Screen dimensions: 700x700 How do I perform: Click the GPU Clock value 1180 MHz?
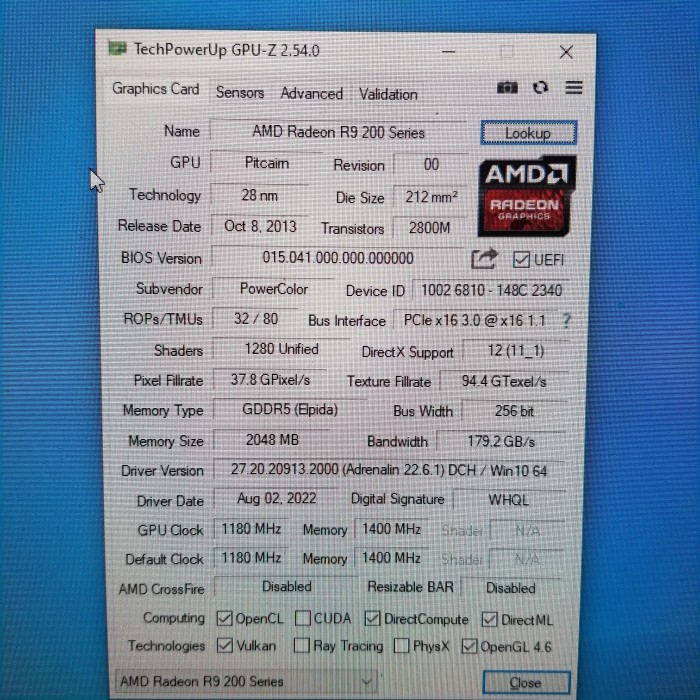point(251,529)
